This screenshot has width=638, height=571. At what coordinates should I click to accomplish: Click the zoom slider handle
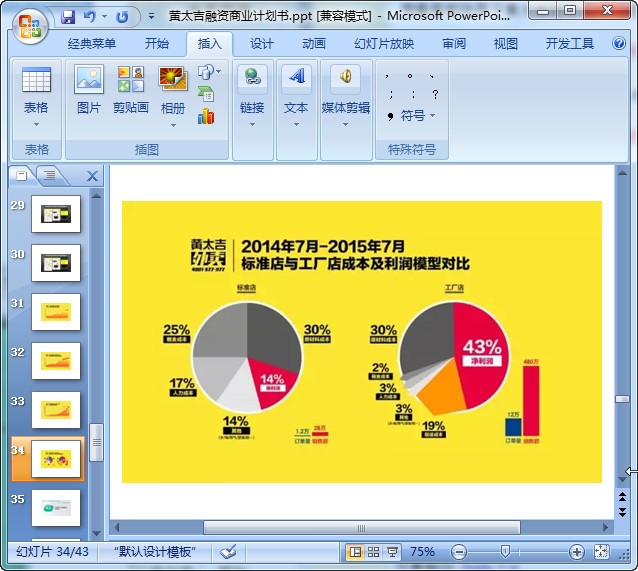pyautogui.click(x=505, y=552)
